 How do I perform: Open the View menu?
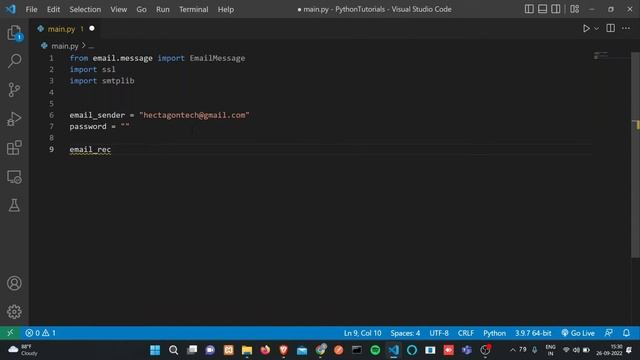click(x=118, y=9)
